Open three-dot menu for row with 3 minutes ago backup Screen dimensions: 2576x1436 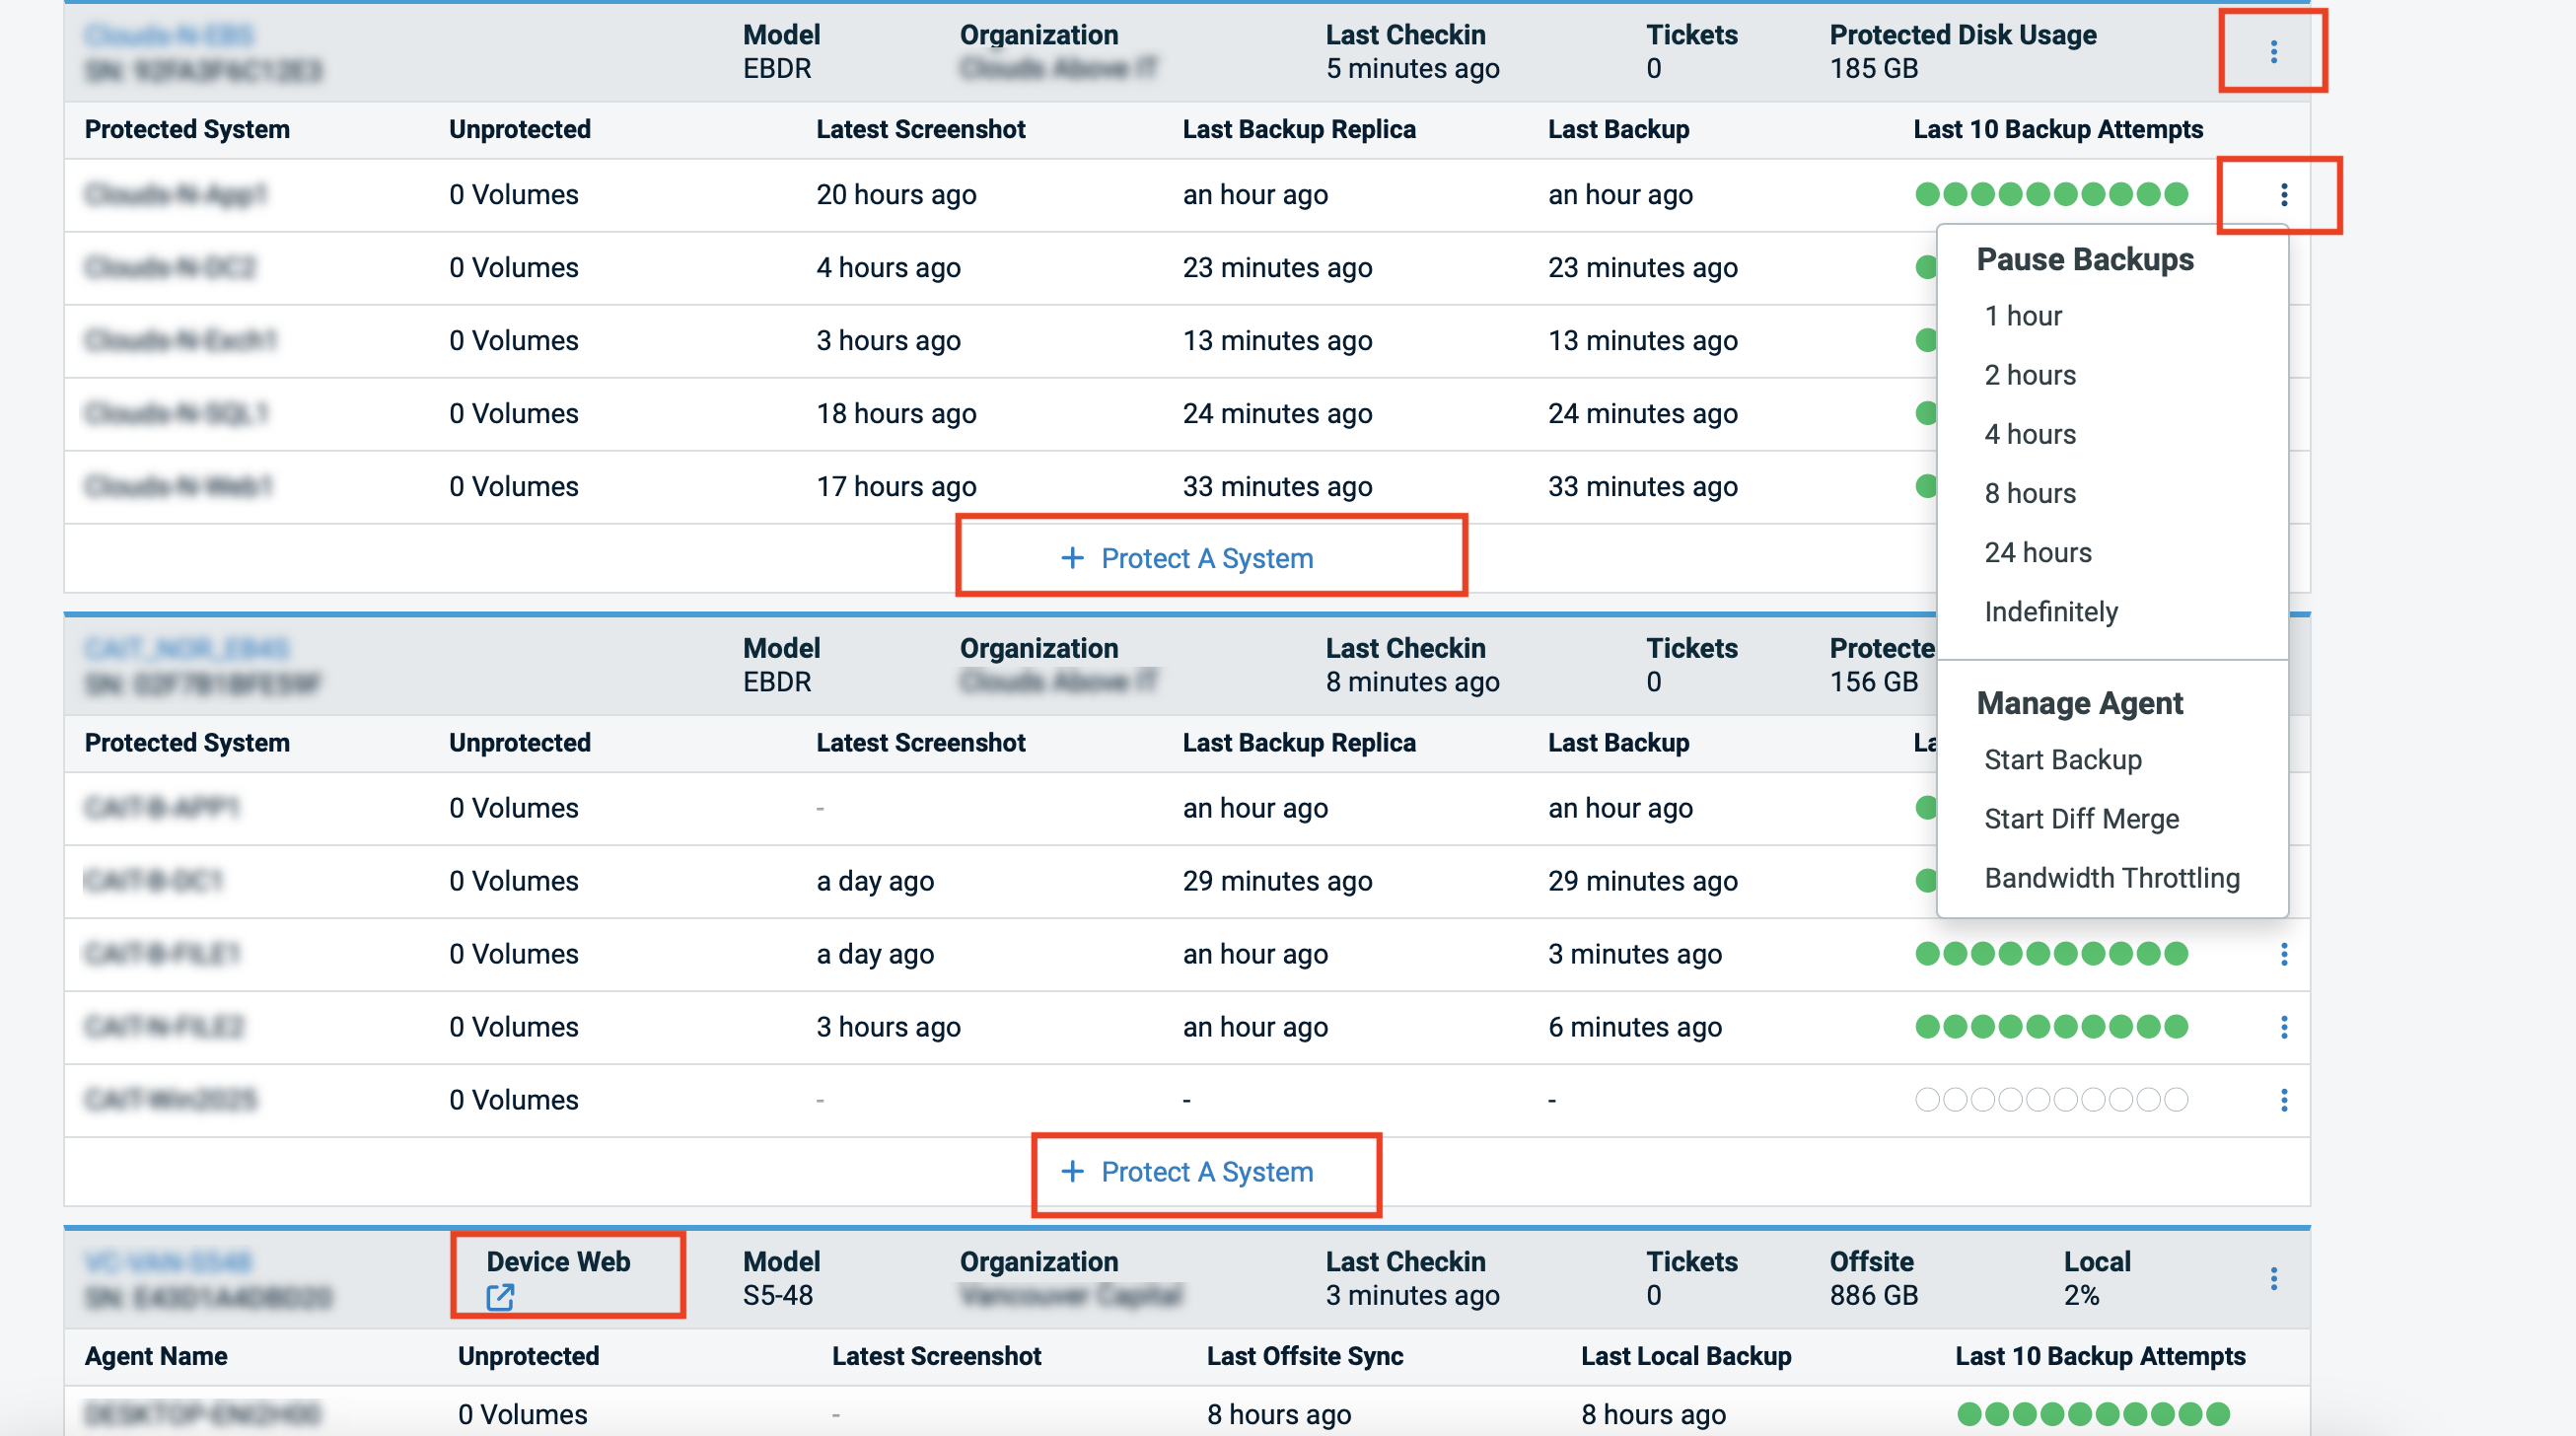point(2283,954)
